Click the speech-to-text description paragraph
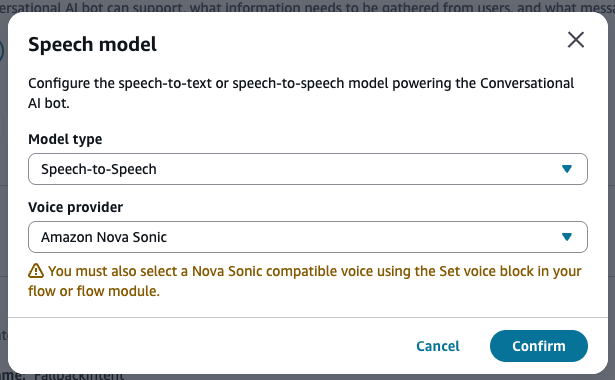 pyautogui.click(x=301, y=93)
